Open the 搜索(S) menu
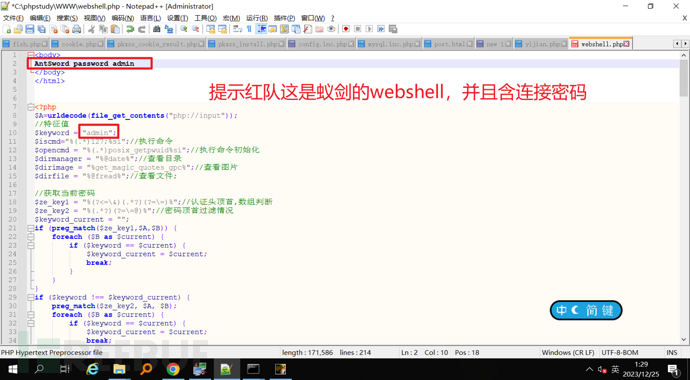 point(67,18)
